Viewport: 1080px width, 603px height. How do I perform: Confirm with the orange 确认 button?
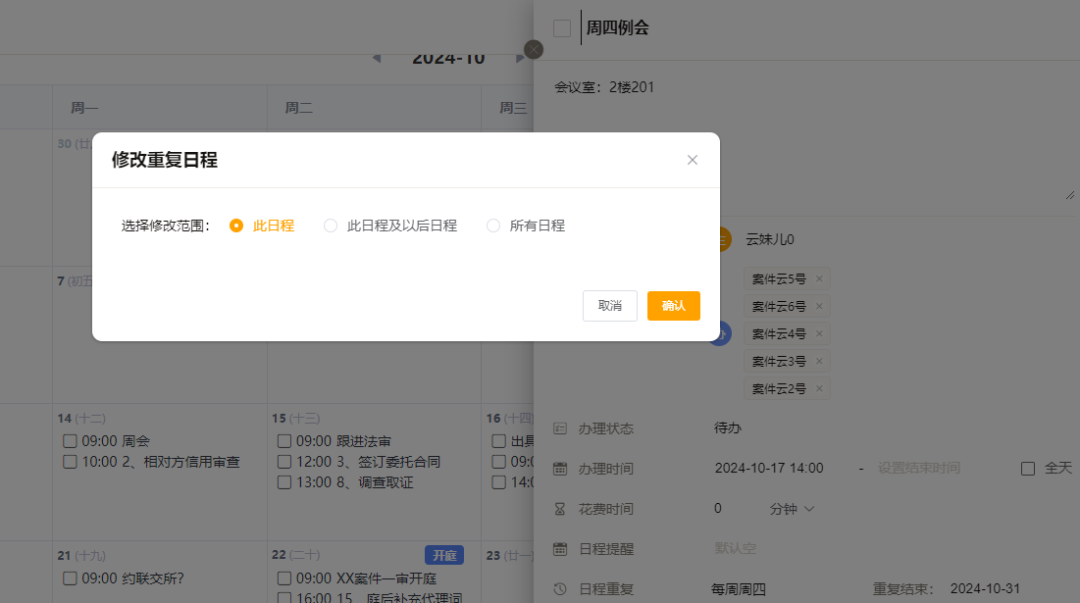click(673, 306)
